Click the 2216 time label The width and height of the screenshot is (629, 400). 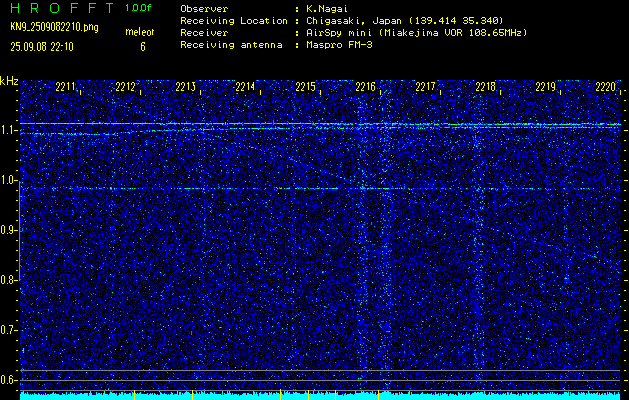[365, 87]
